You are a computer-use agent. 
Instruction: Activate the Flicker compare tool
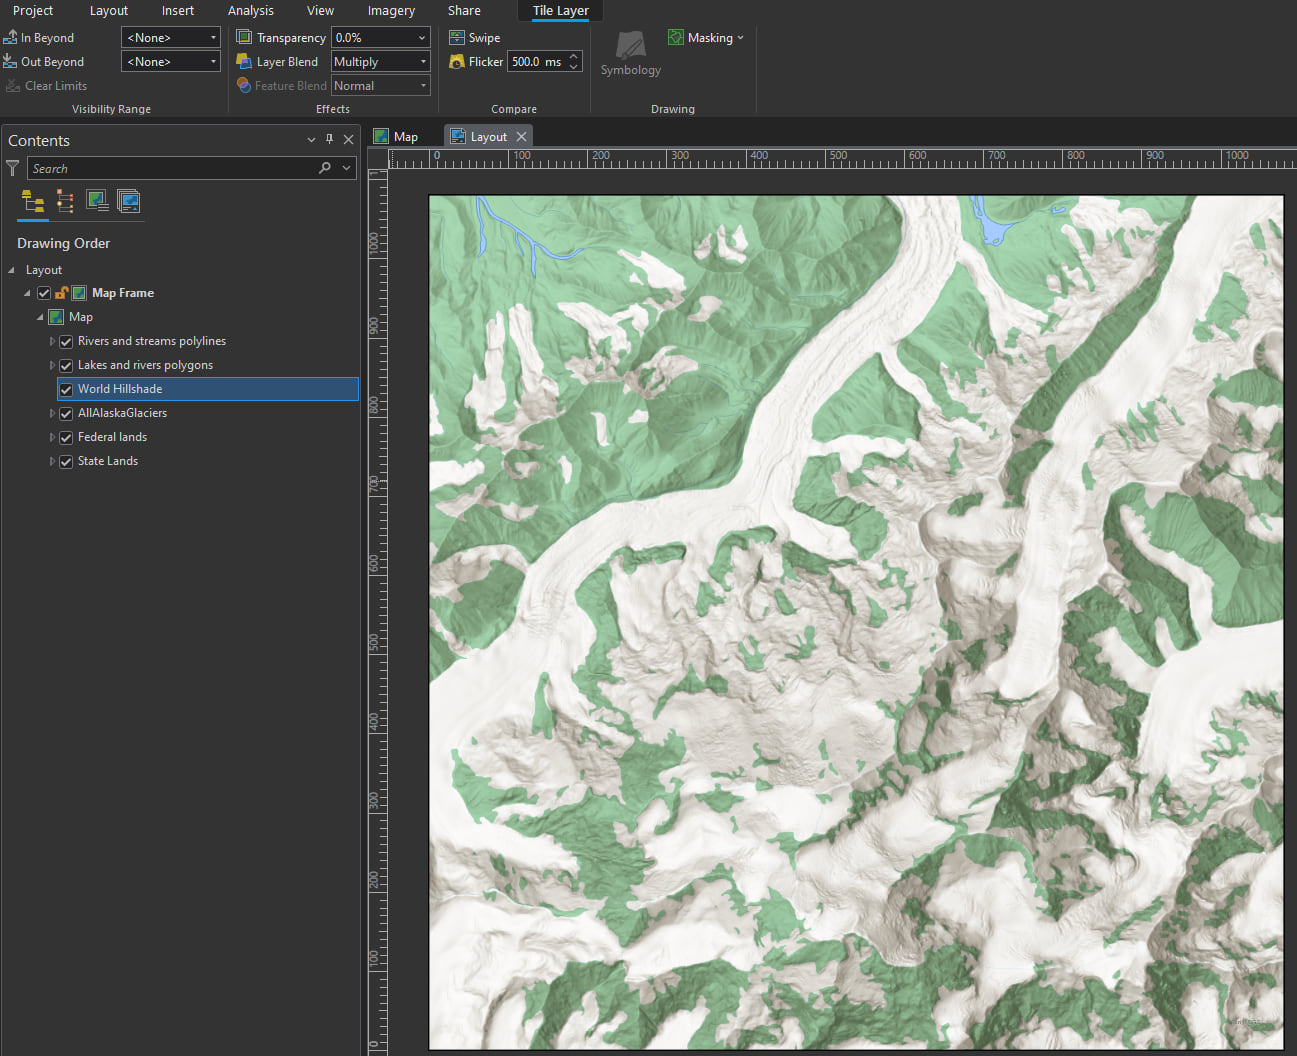click(x=474, y=61)
